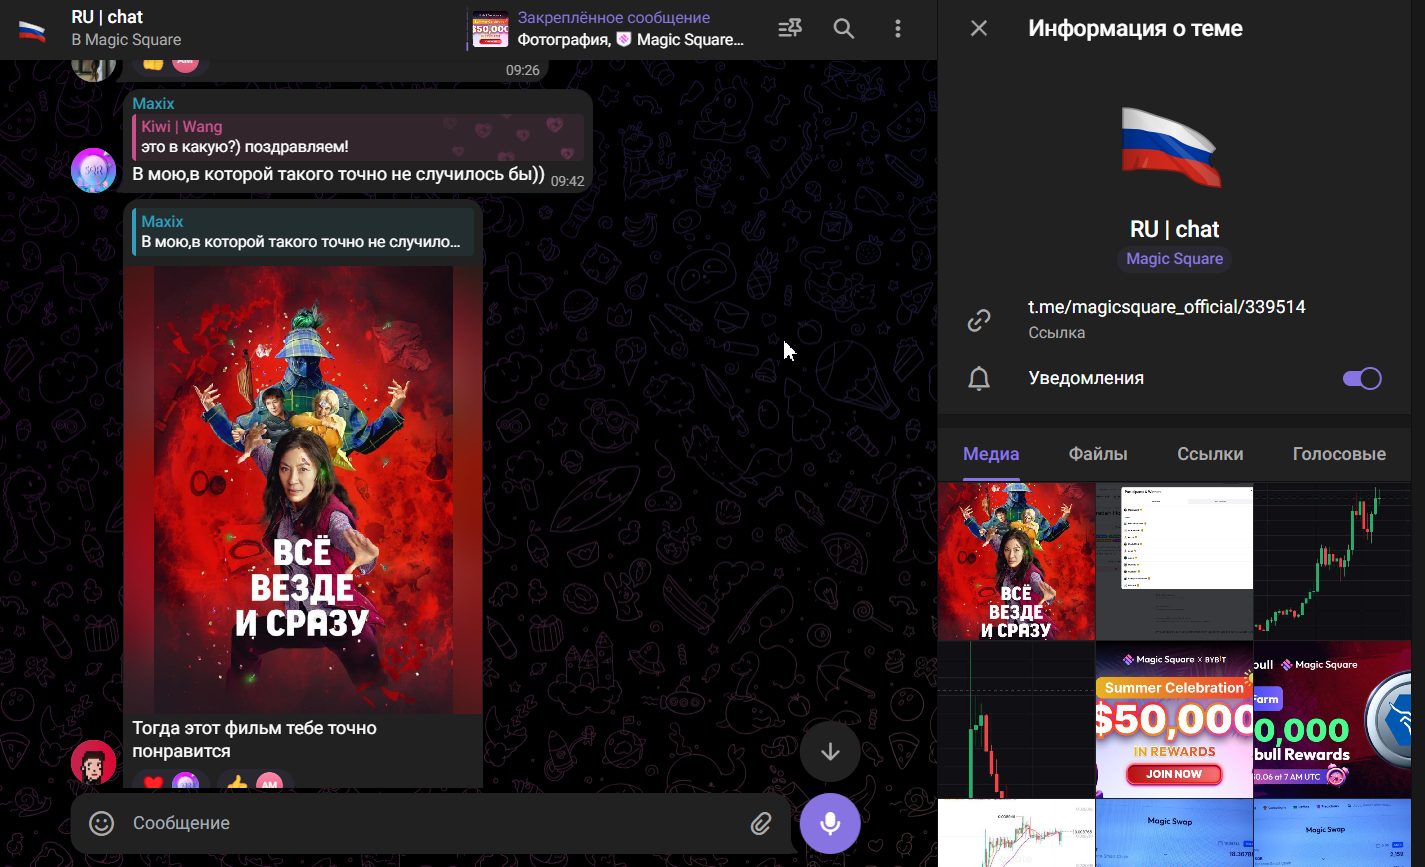Image resolution: width=1425 pixels, height=867 pixels.
Task: Close the topic info panel
Action: [x=979, y=29]
